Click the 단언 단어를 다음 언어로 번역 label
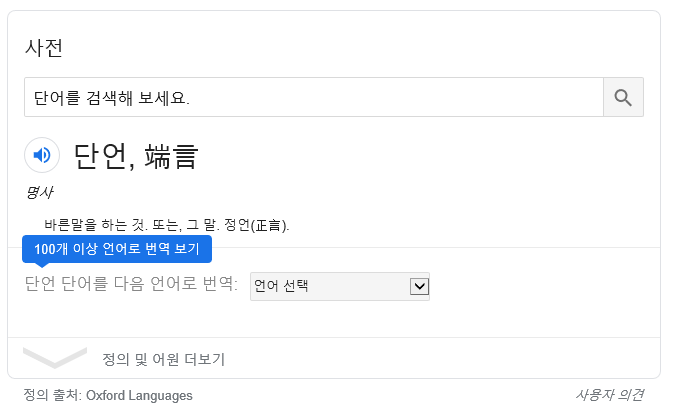This screenshot has height=420, width=681. 131,285
